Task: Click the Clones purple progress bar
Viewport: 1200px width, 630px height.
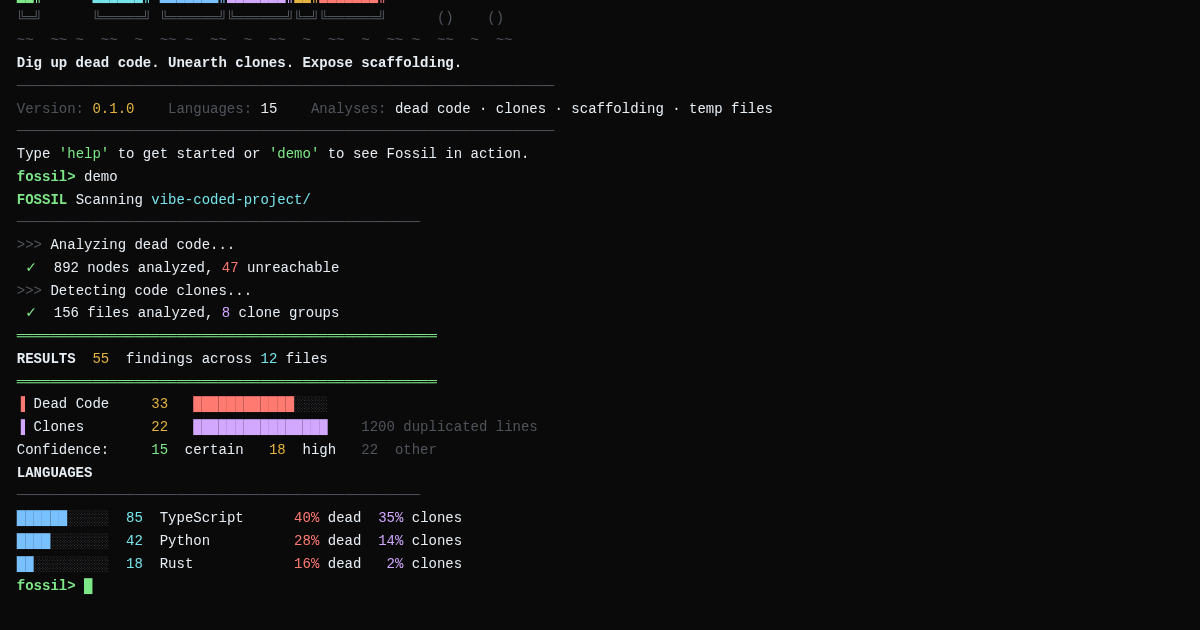Action: tap(260, 427)
